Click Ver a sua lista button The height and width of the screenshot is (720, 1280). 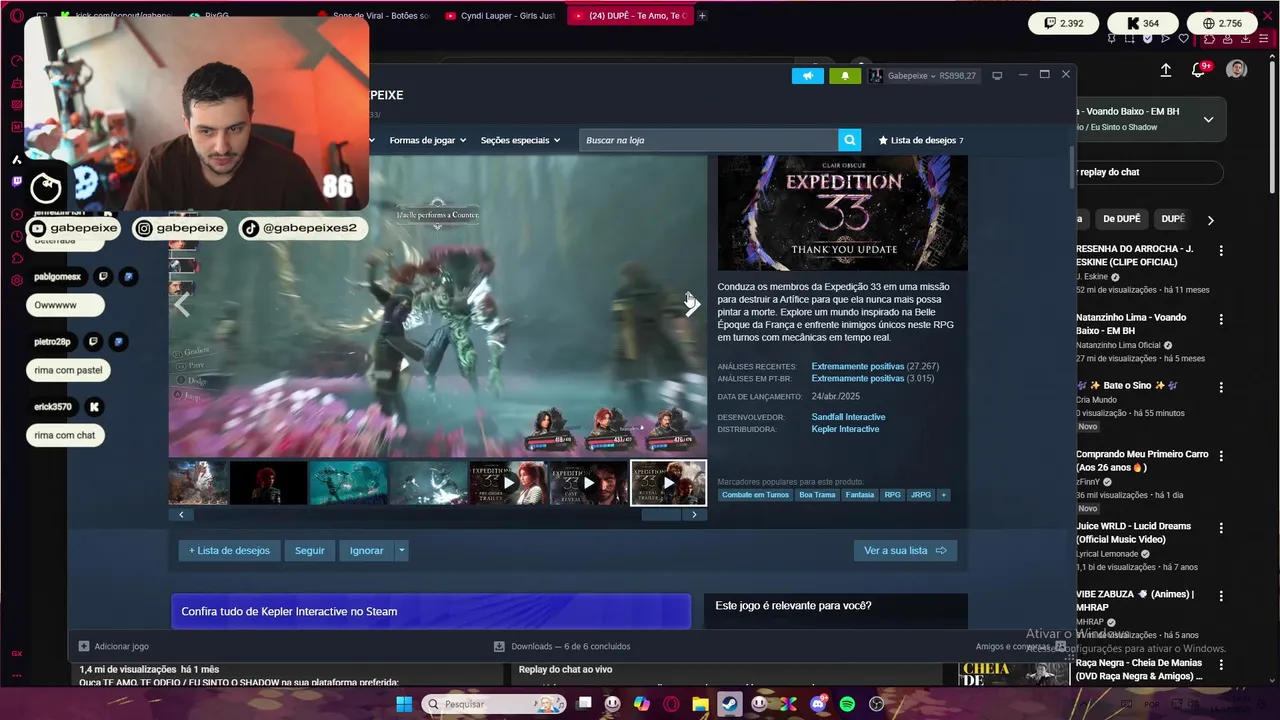905,550
